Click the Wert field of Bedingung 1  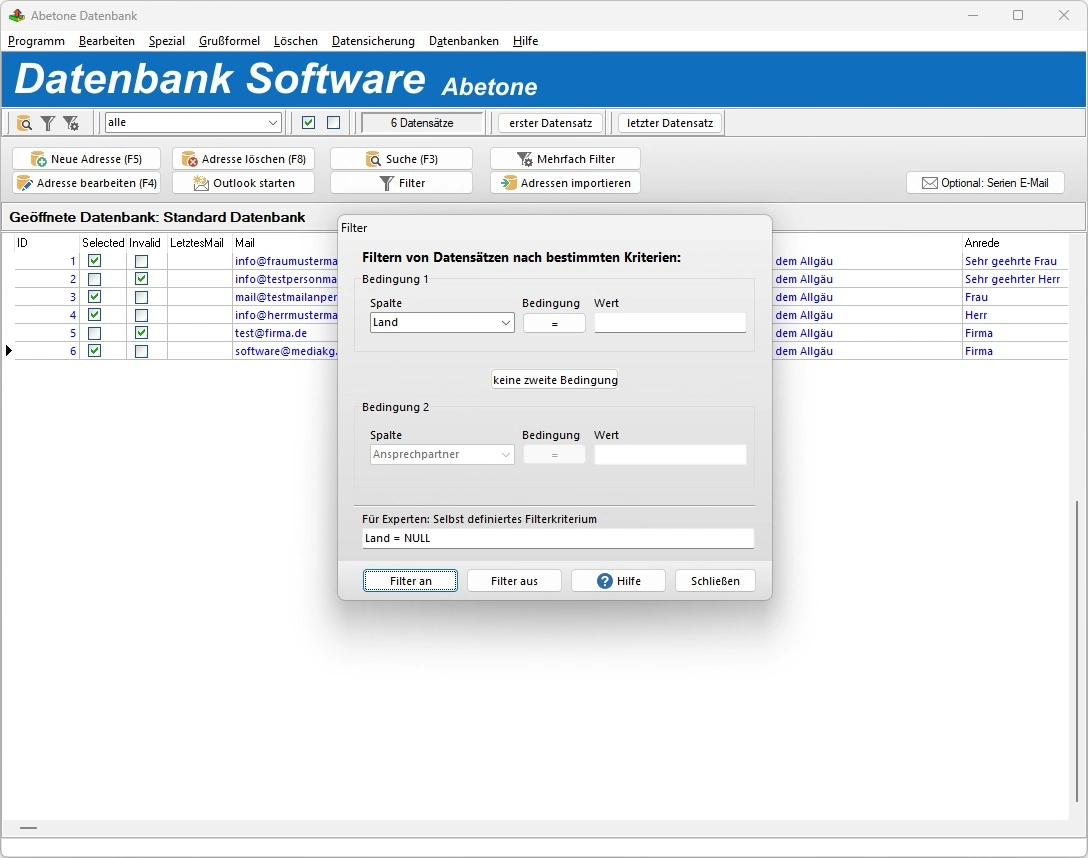670,323
